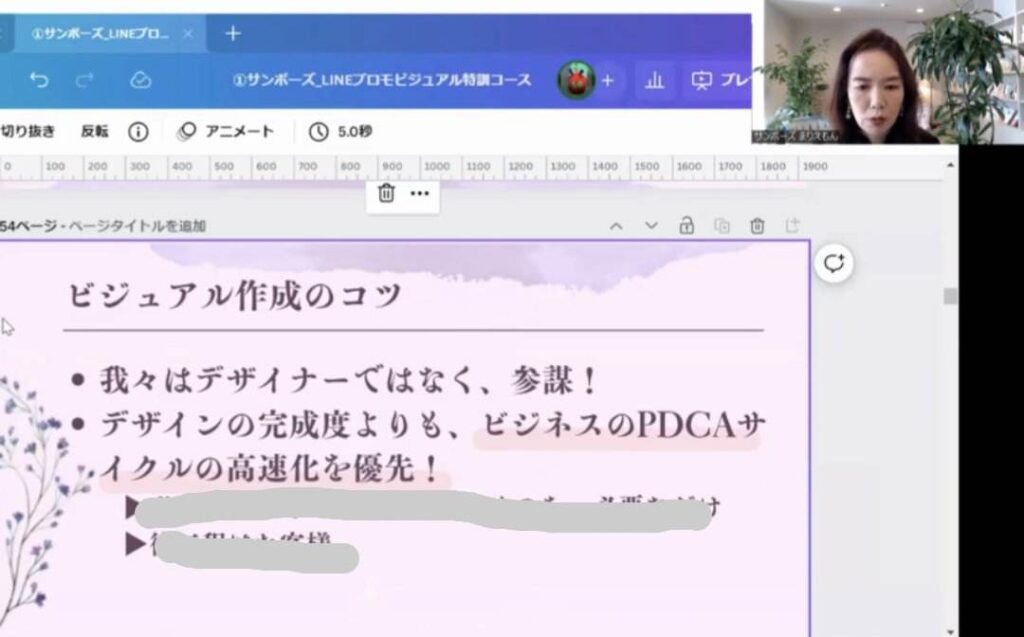Open the collaborator avatar menu
The image size is (1024, 637).
[x=575, y=80]
